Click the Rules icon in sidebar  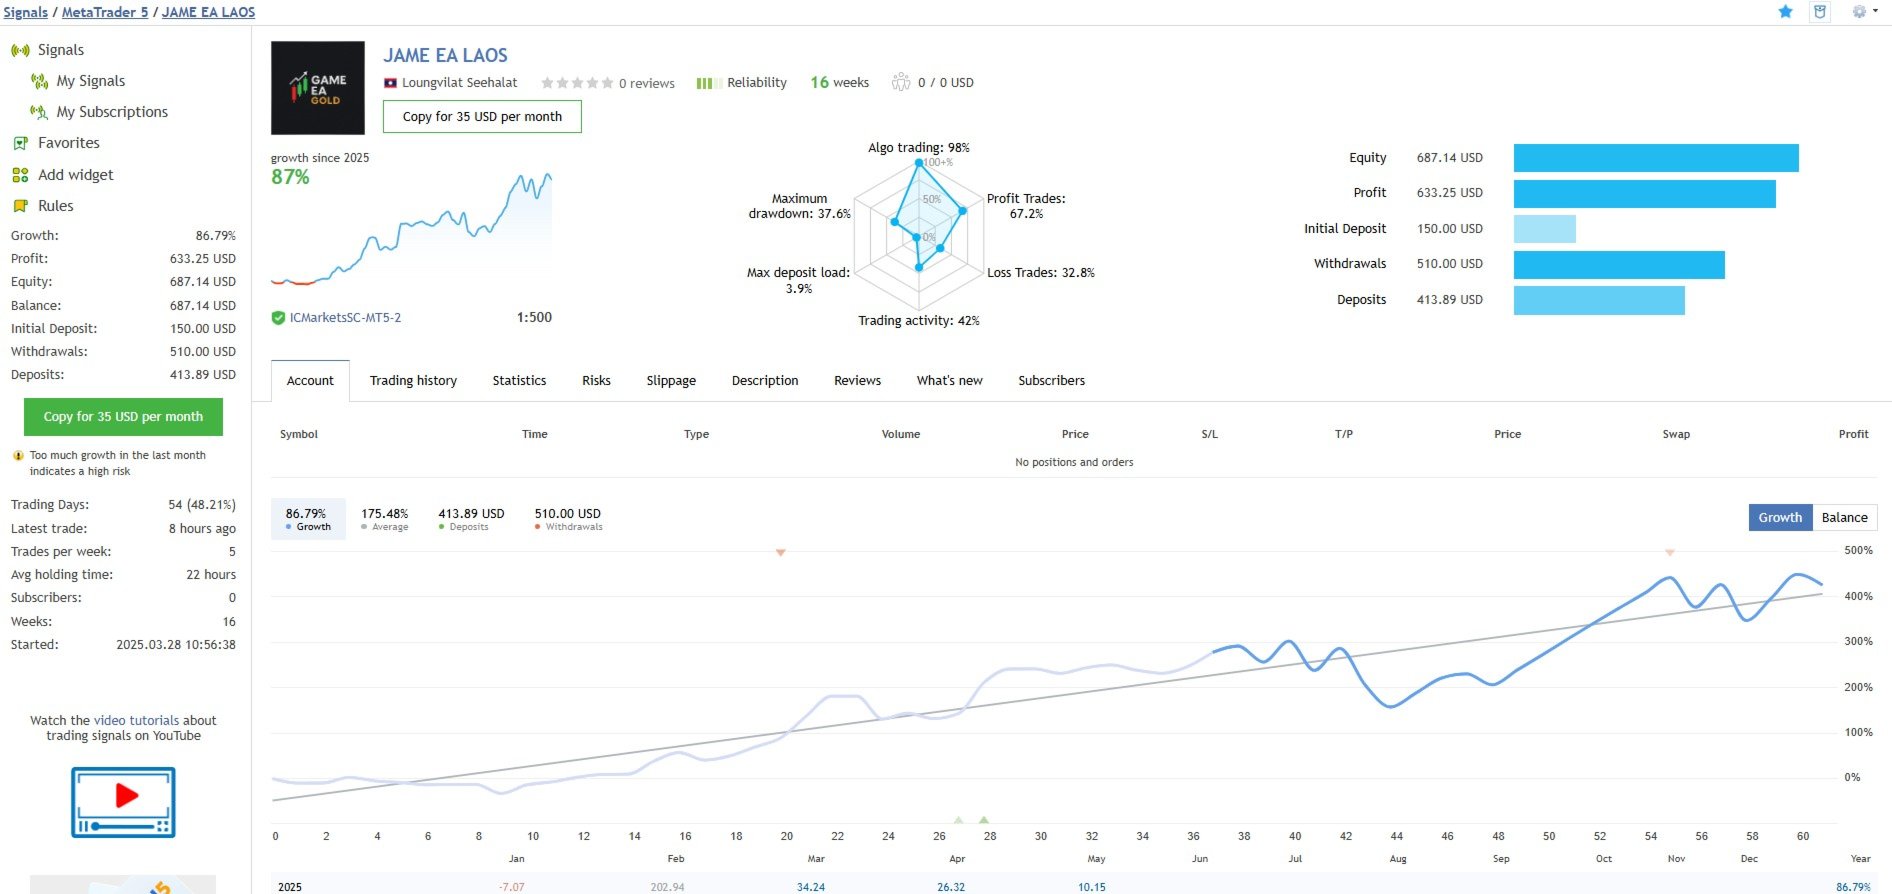point(20,206)
